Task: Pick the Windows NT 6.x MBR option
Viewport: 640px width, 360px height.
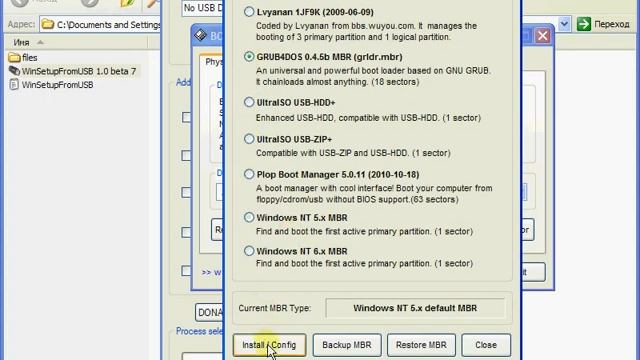Action: coord(249,251)
